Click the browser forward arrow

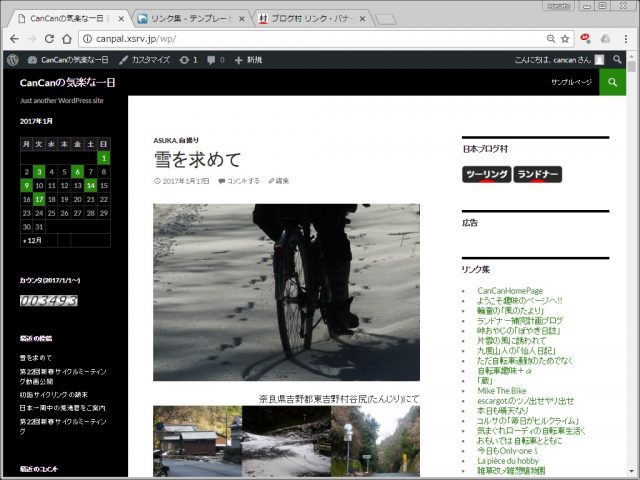coord(32,39)
